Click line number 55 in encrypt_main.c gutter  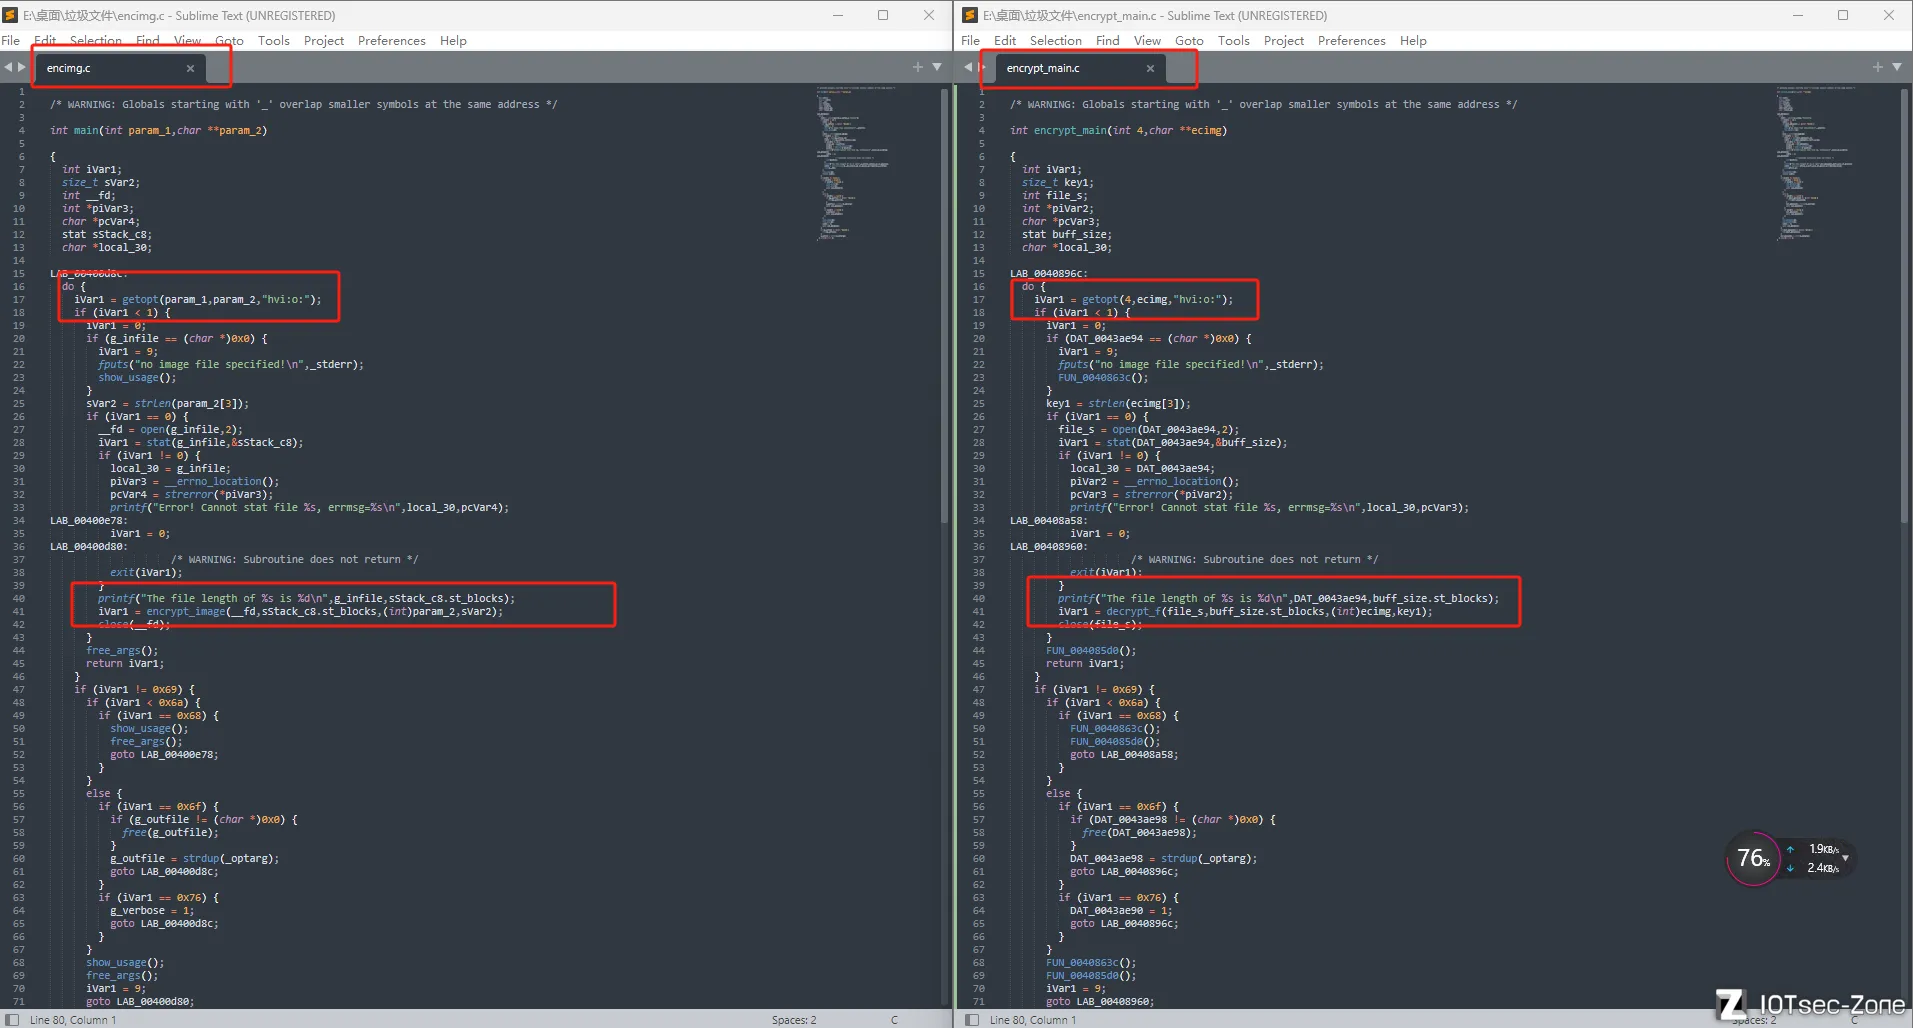[978, 793]
